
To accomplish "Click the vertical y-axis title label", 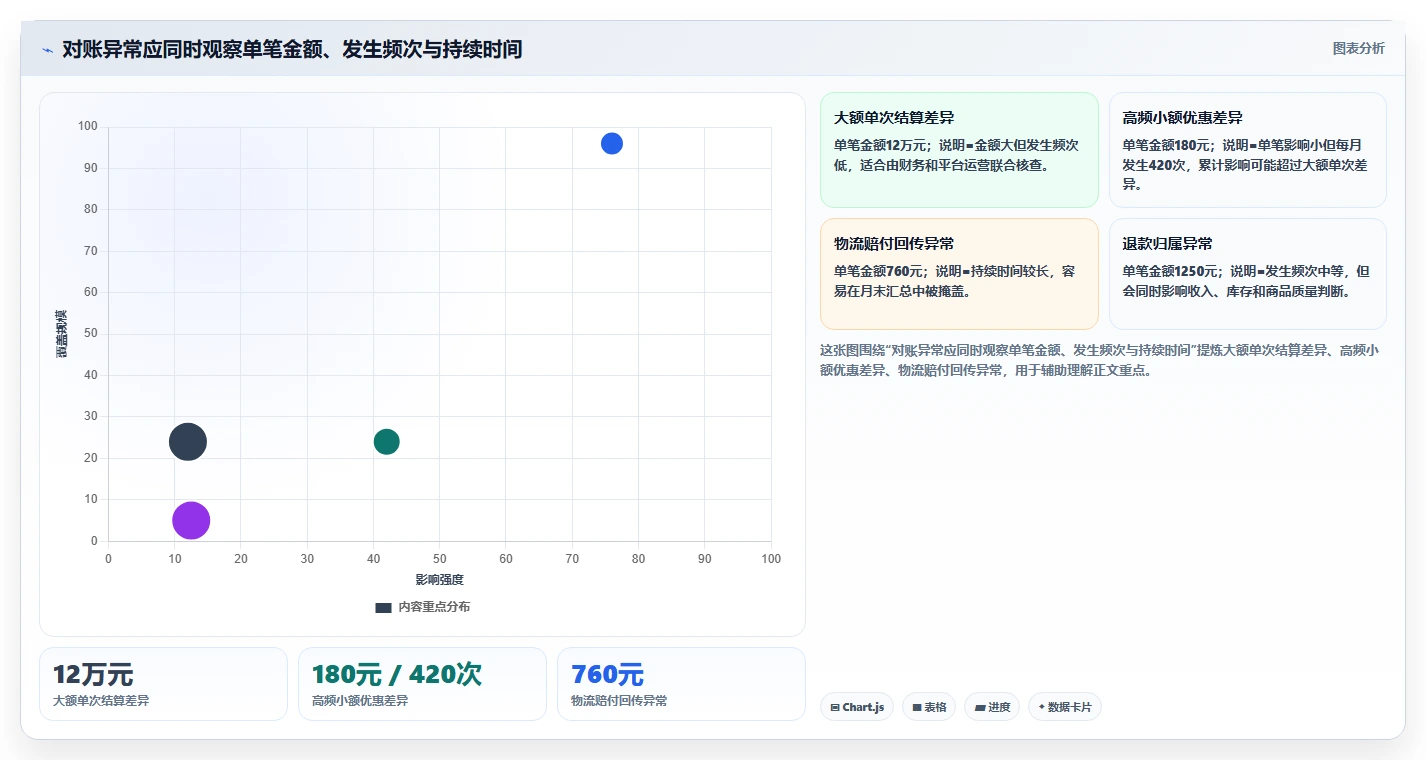I will (61, 334).
